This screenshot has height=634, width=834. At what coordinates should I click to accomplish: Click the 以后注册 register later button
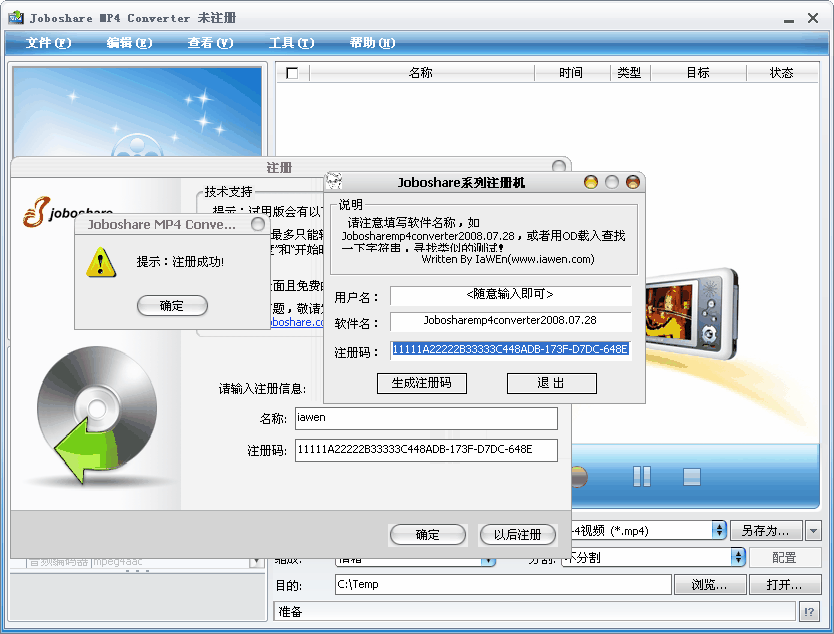coord(517,535)
